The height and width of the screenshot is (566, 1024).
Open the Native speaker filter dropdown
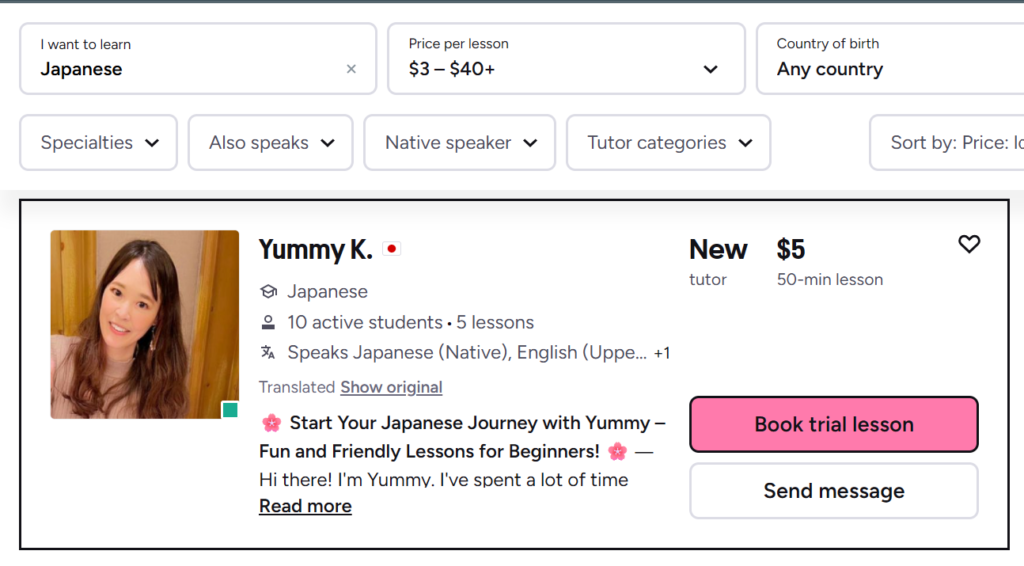(460, 143)
